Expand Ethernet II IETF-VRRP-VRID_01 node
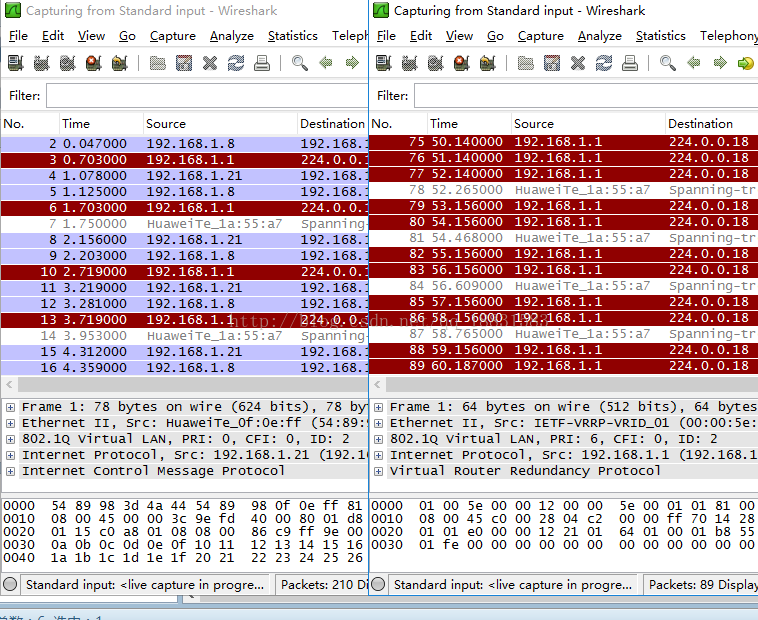Screen dimensions: 758x620 pos(379,423)
